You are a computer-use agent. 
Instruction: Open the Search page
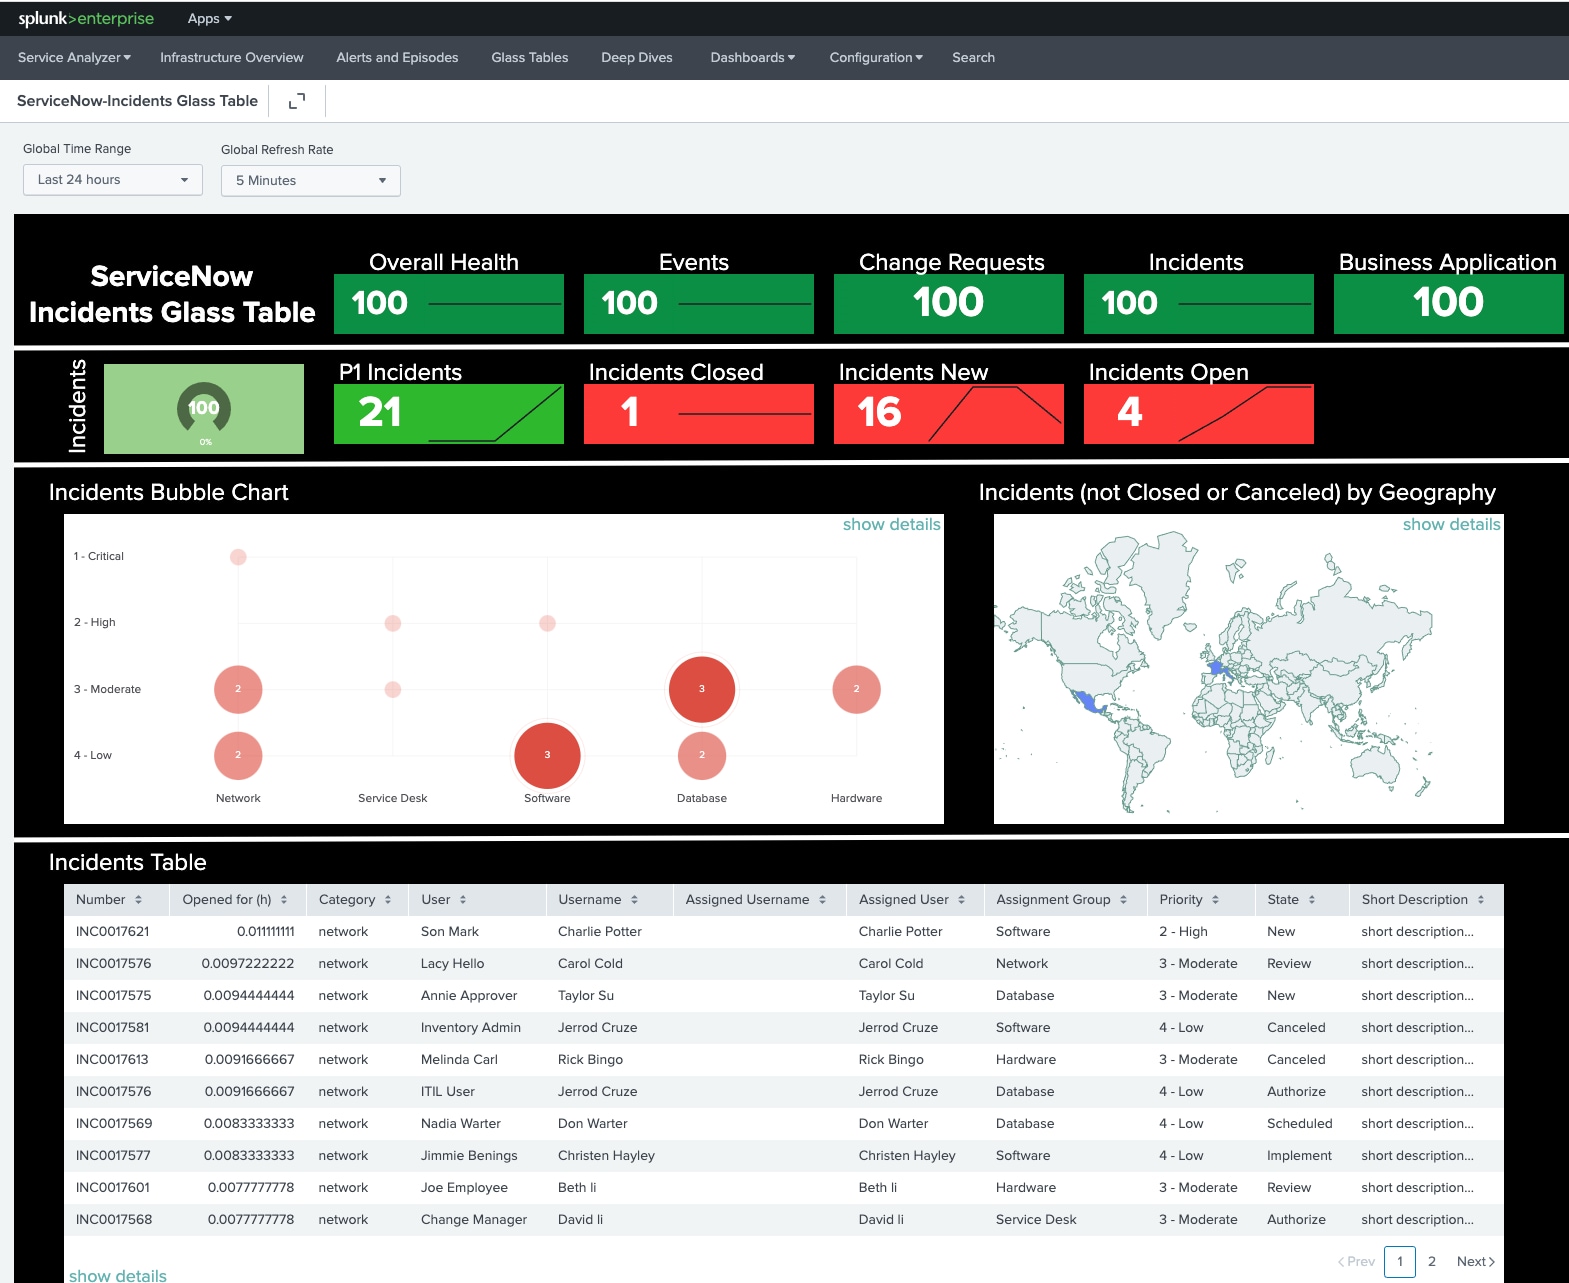(973, 57)
